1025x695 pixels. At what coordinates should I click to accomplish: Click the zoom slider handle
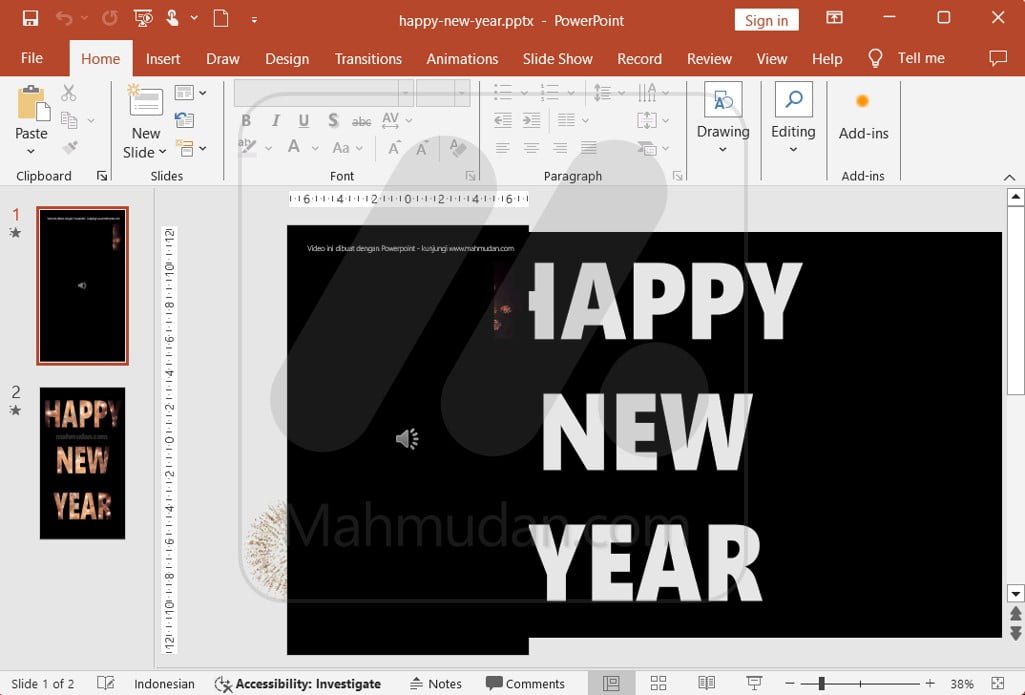pyautogui.click(x=821, y=684)
